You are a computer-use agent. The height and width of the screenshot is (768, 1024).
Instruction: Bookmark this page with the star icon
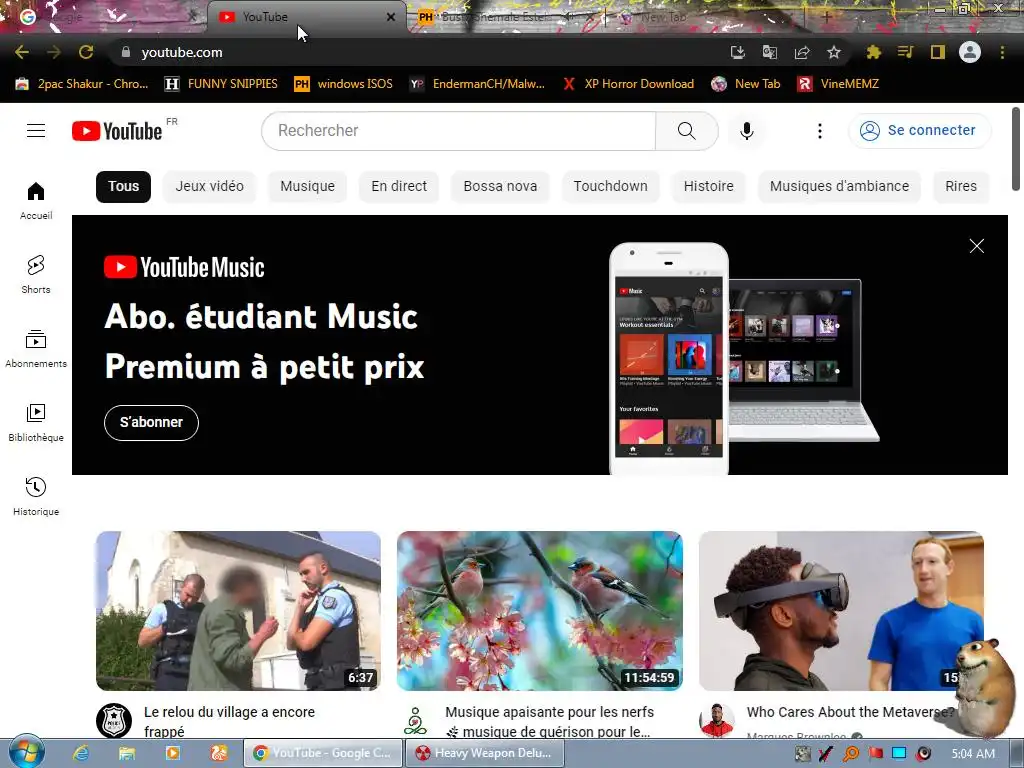click(834, 52)
